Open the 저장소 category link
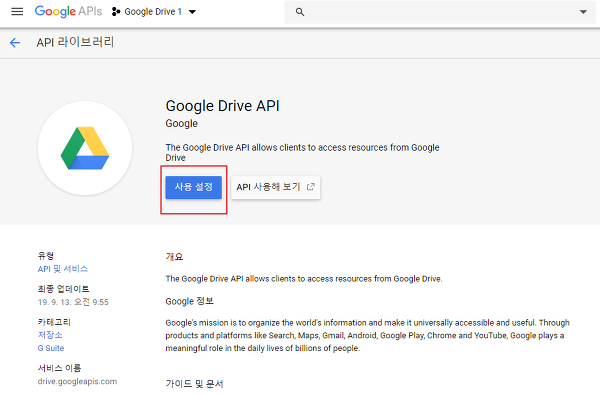 [50, 335]
